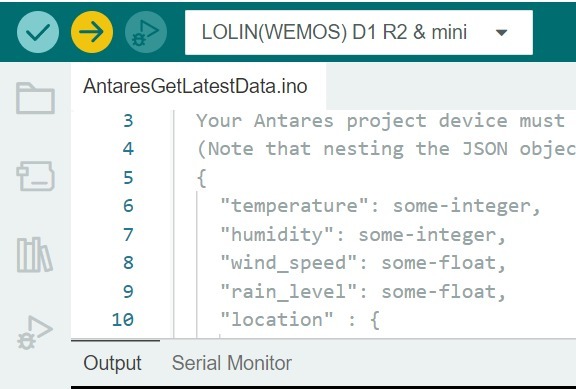Click line number 5 in gutter
This screenshot has height=389, width=576.
128,177
